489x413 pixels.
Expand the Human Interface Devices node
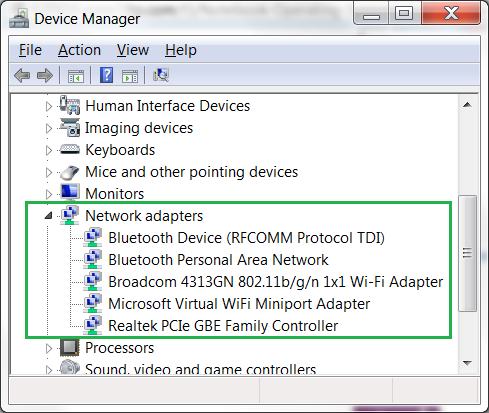(49, 106)
